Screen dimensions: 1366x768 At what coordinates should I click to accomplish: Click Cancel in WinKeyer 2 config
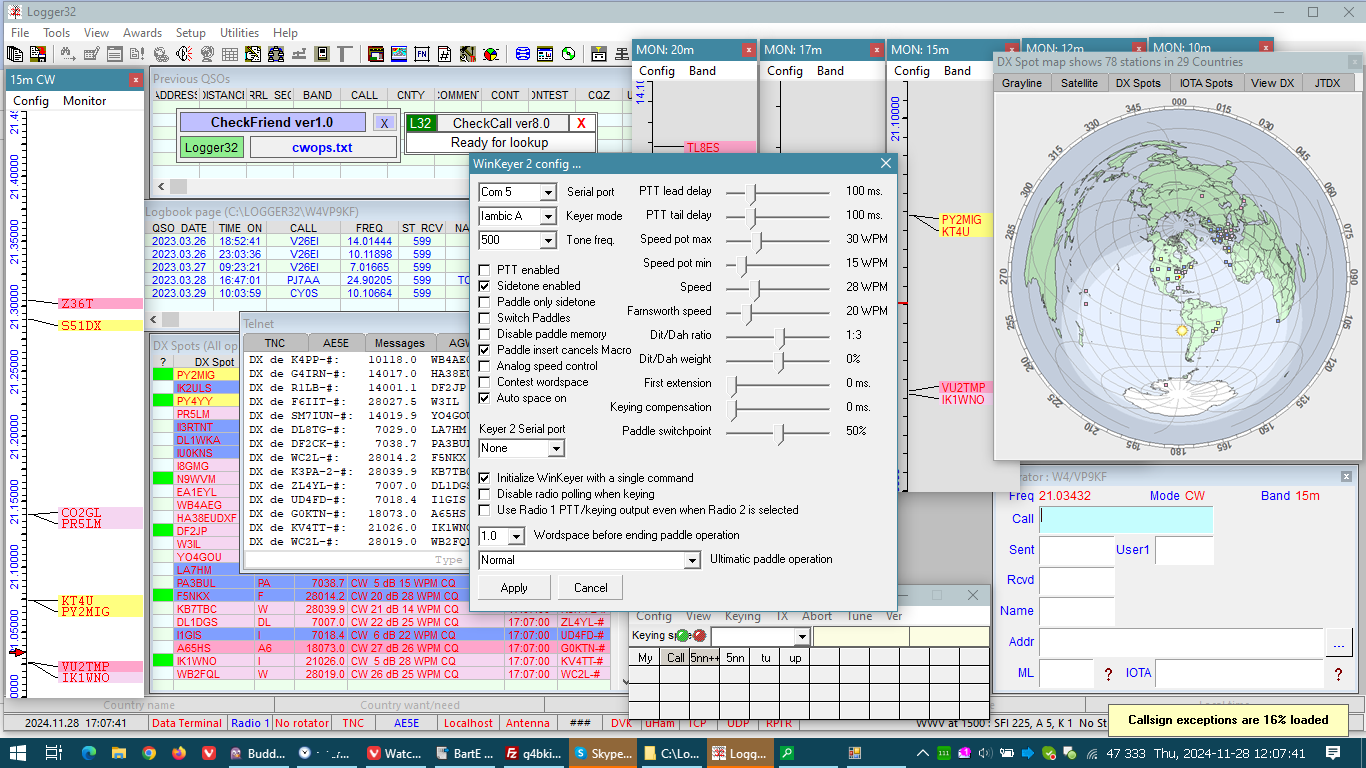(591, 588)
